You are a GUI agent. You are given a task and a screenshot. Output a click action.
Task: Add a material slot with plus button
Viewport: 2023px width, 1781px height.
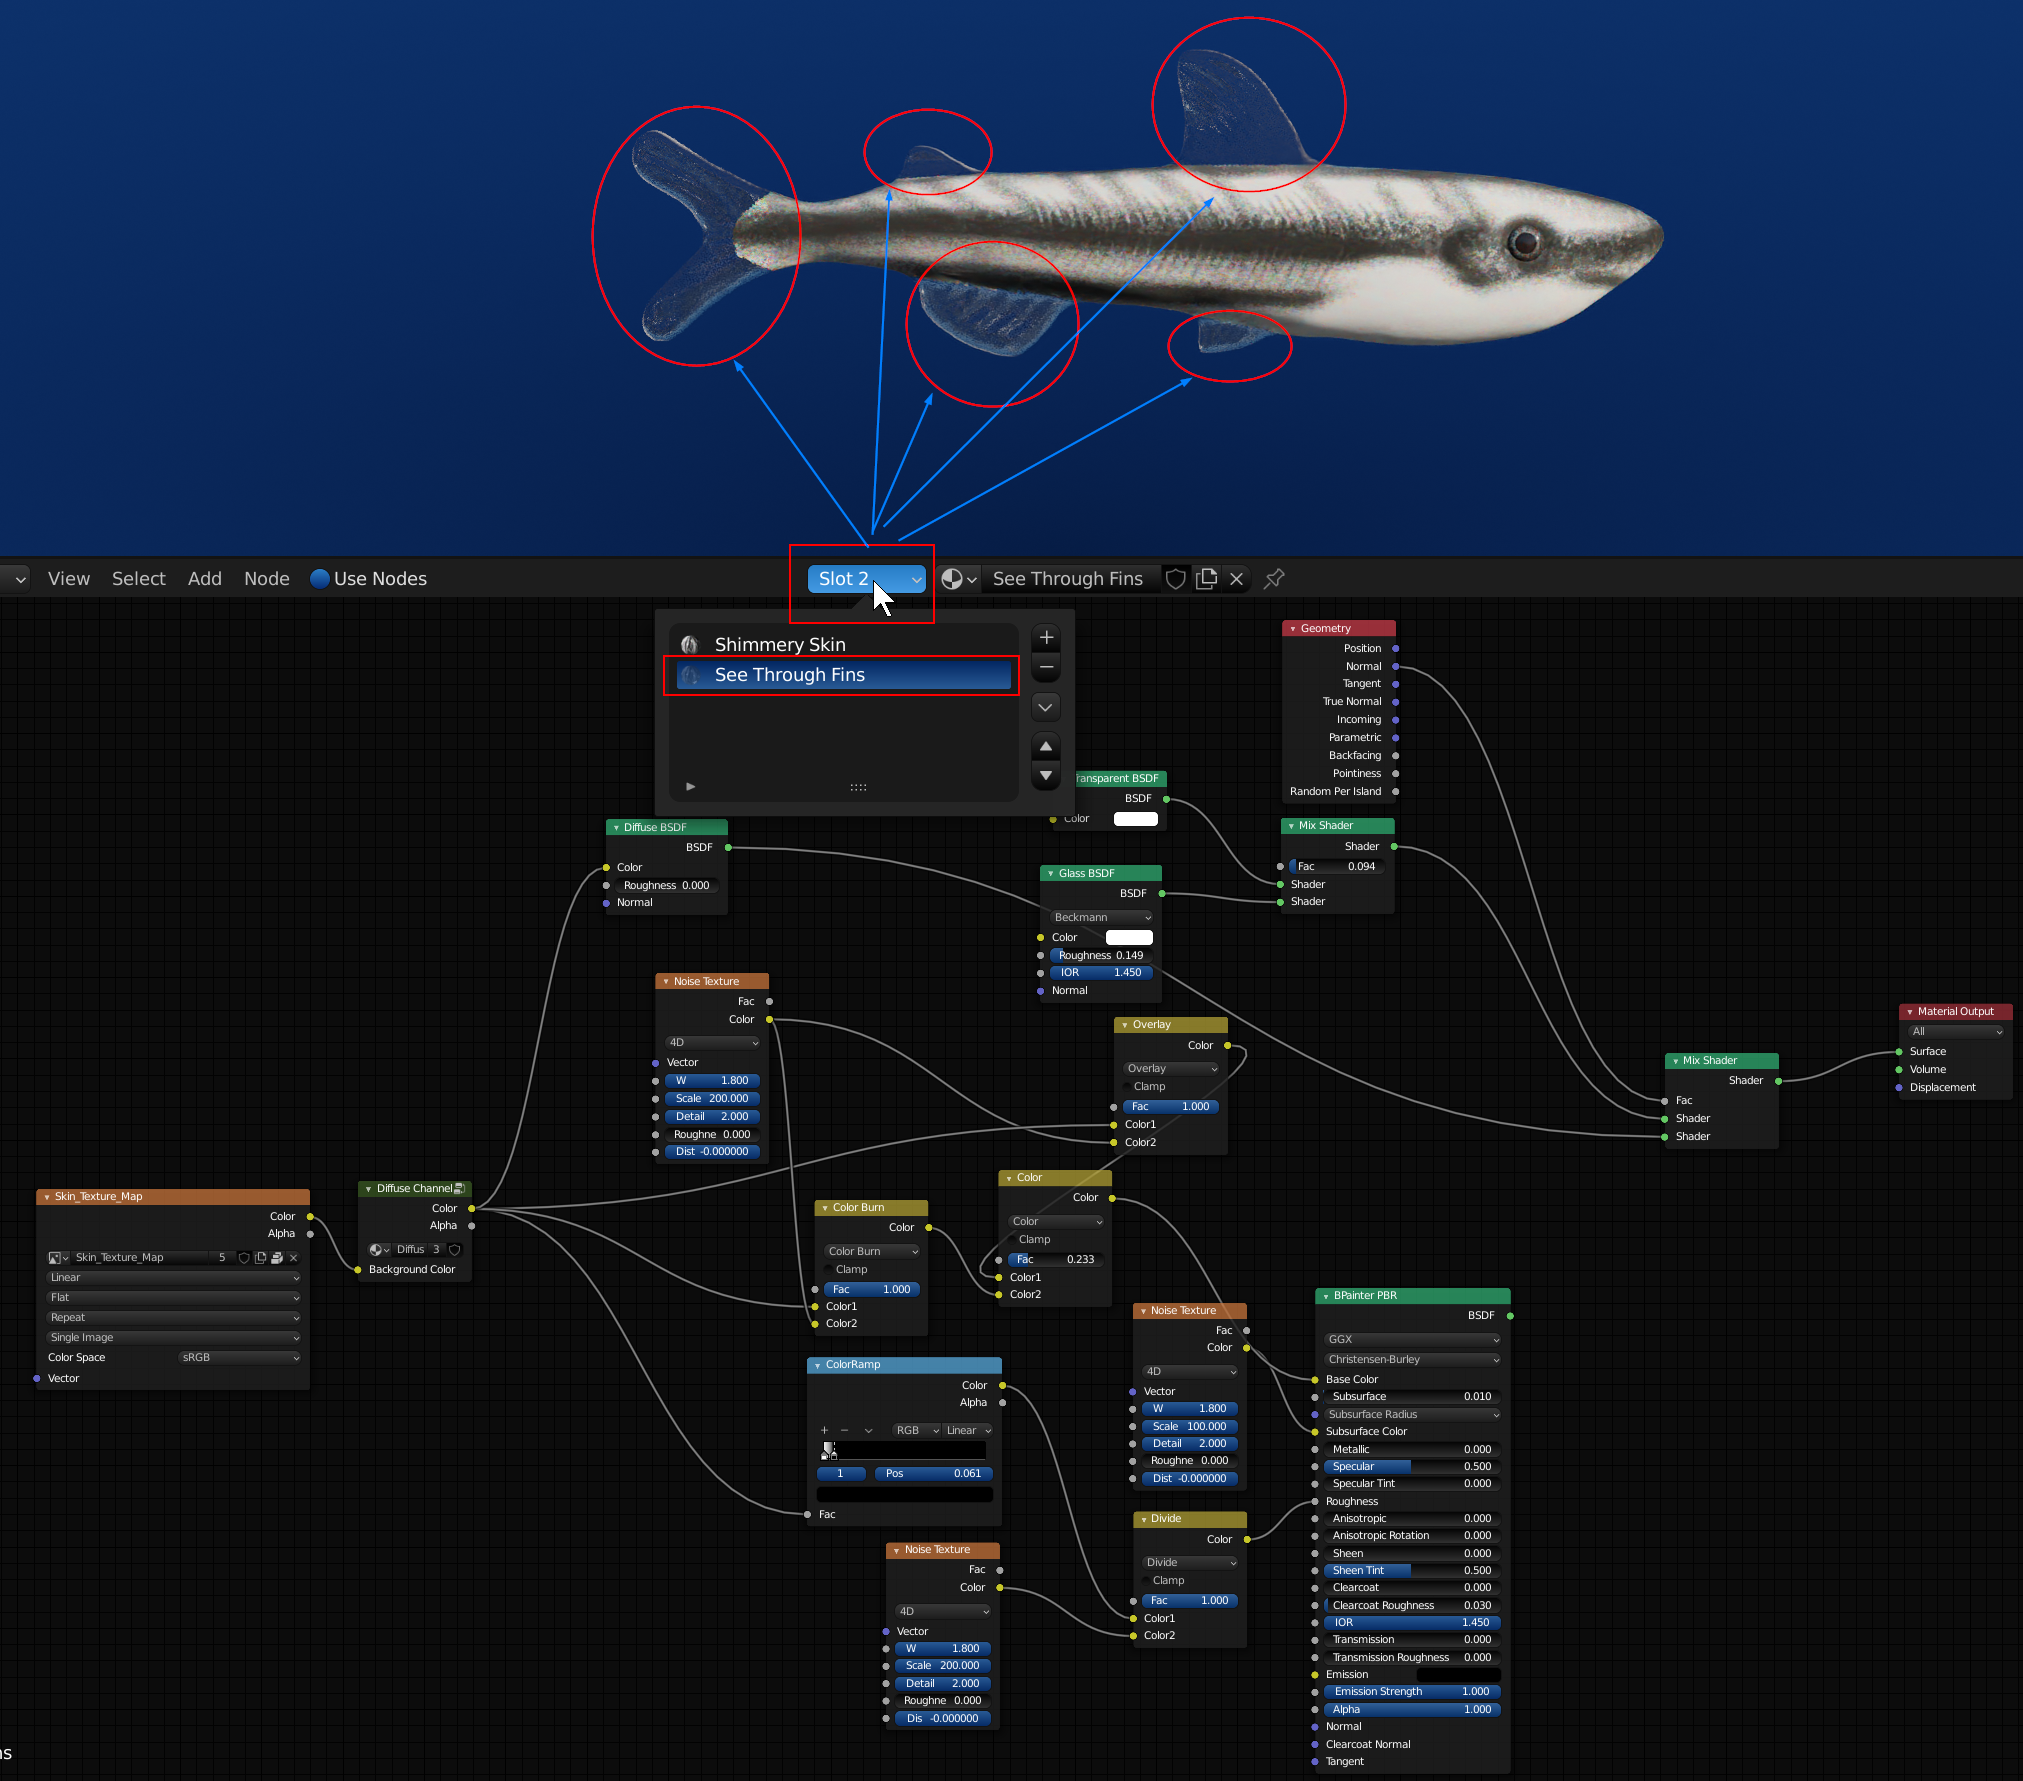click(1046, 637)
